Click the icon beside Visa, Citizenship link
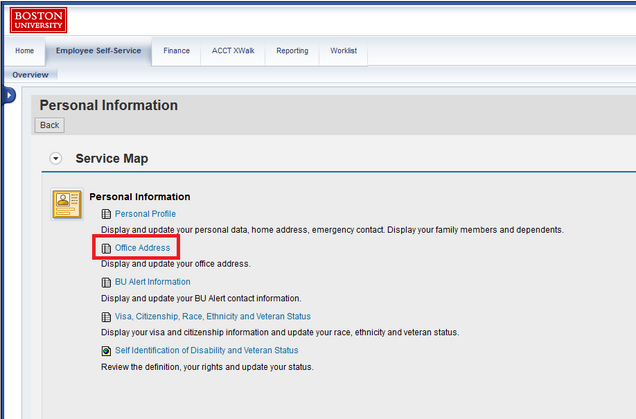 [x=106, y=317]
